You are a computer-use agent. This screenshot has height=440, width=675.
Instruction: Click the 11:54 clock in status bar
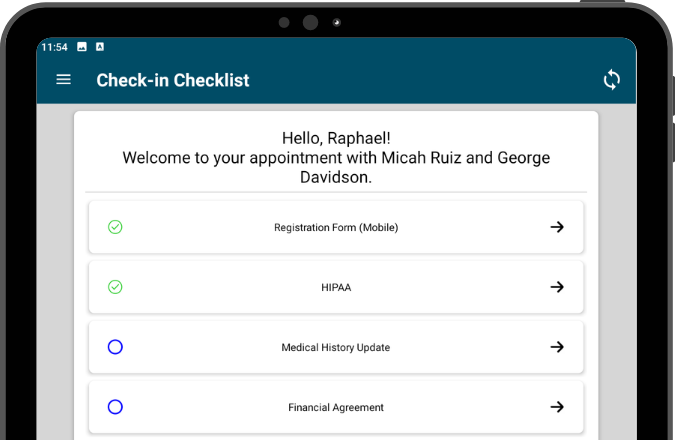click(x=54, y=47)
